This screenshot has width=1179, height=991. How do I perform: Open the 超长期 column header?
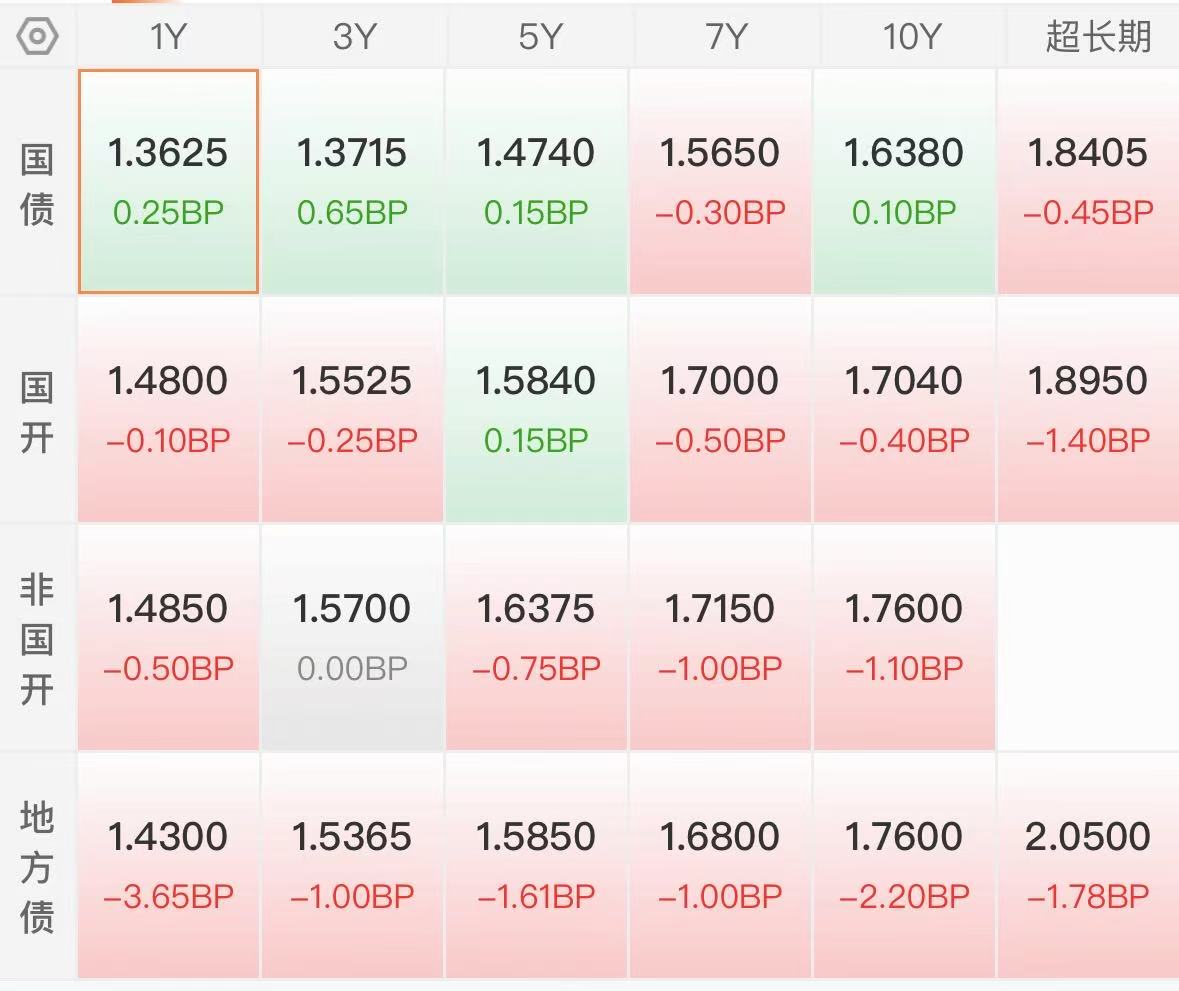click(1088, 37)
